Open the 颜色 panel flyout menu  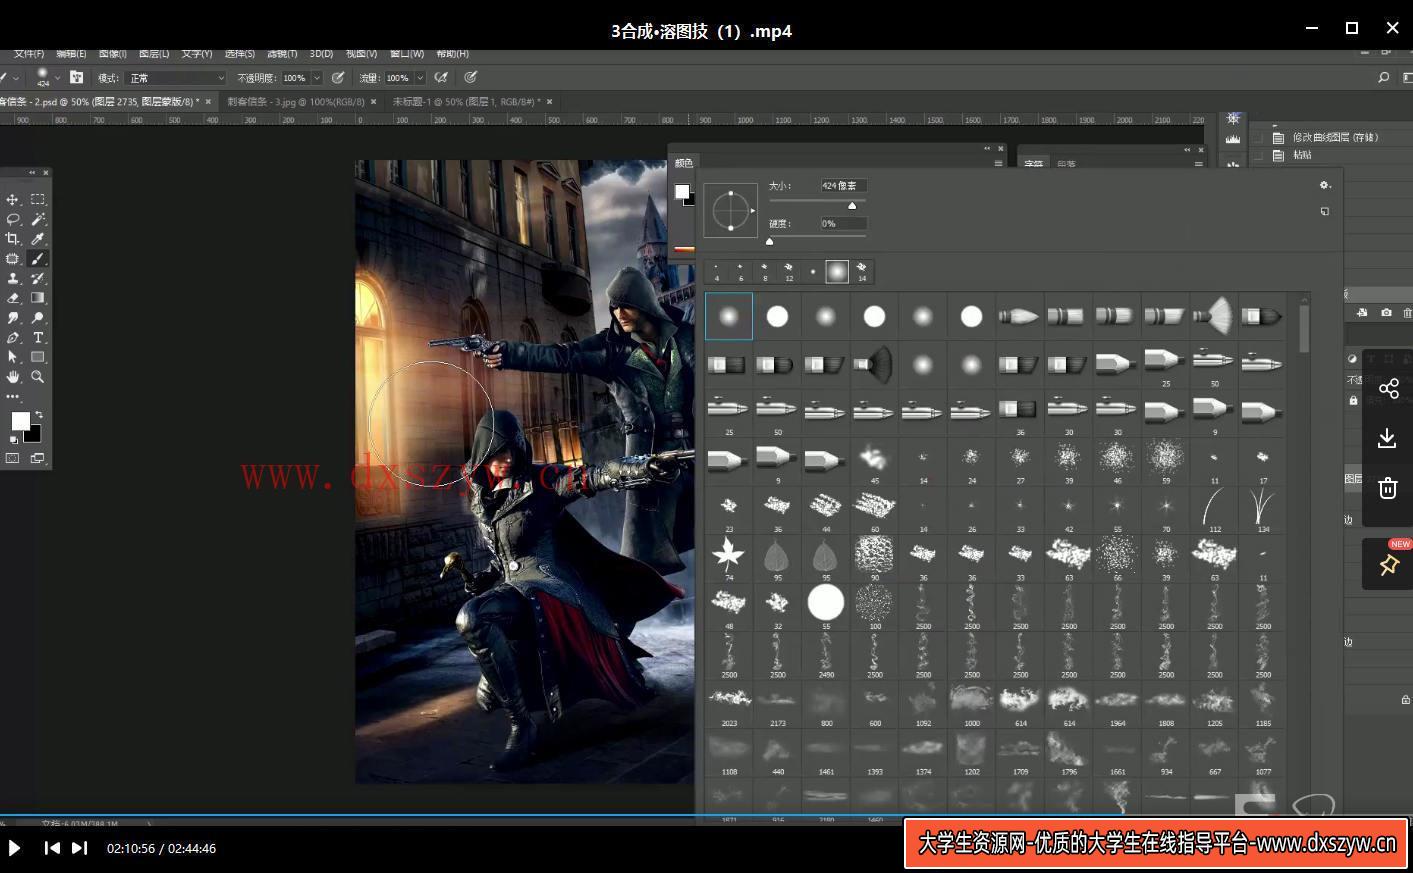point(998,163)
